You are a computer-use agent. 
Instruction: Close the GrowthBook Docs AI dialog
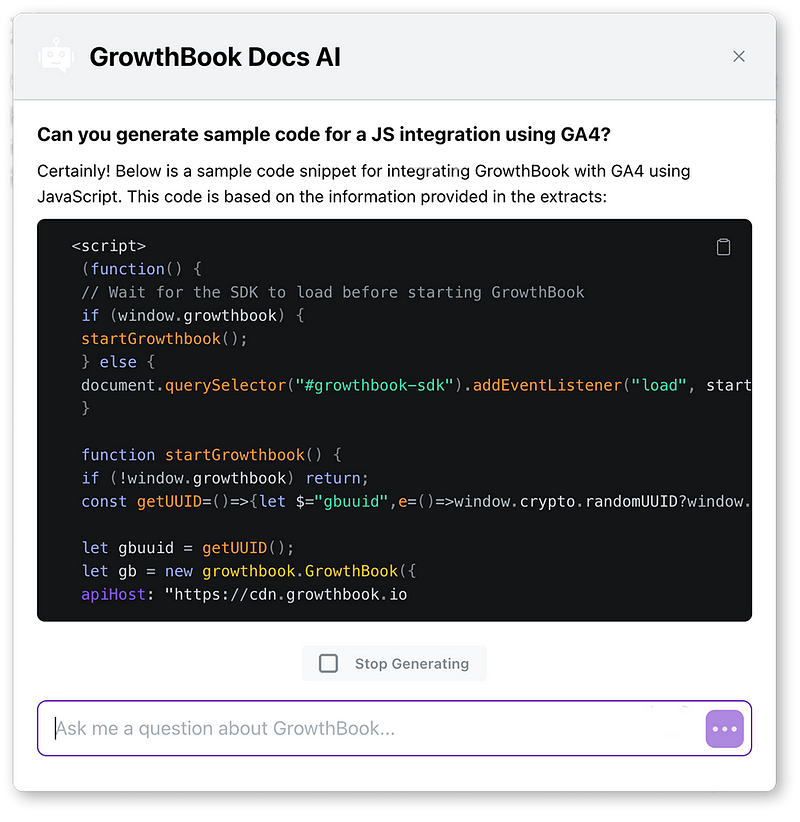pos(739,57)
